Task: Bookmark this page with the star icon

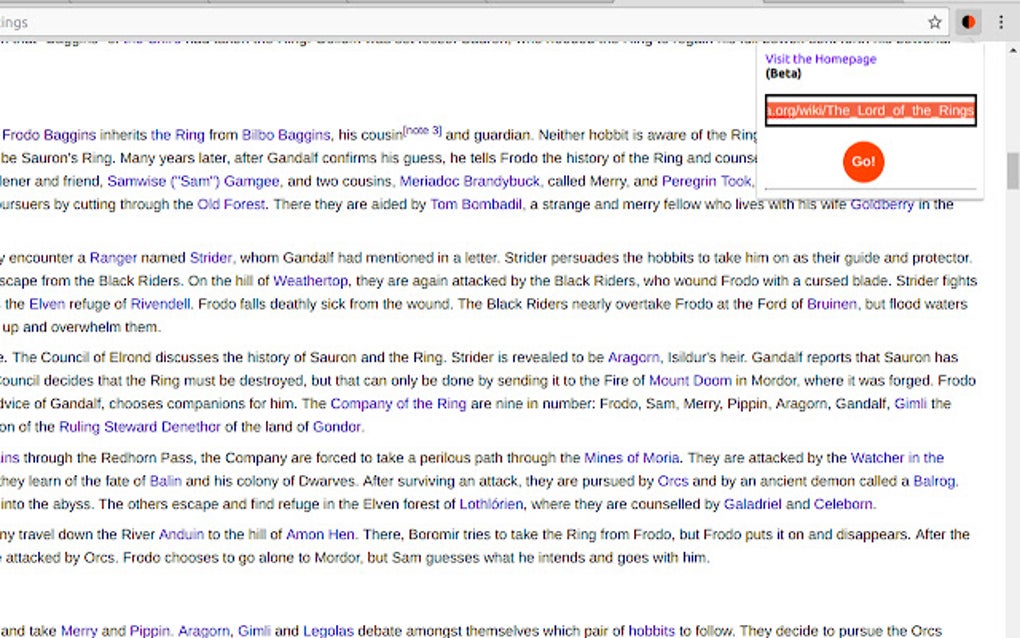Action: pos(935,23)
